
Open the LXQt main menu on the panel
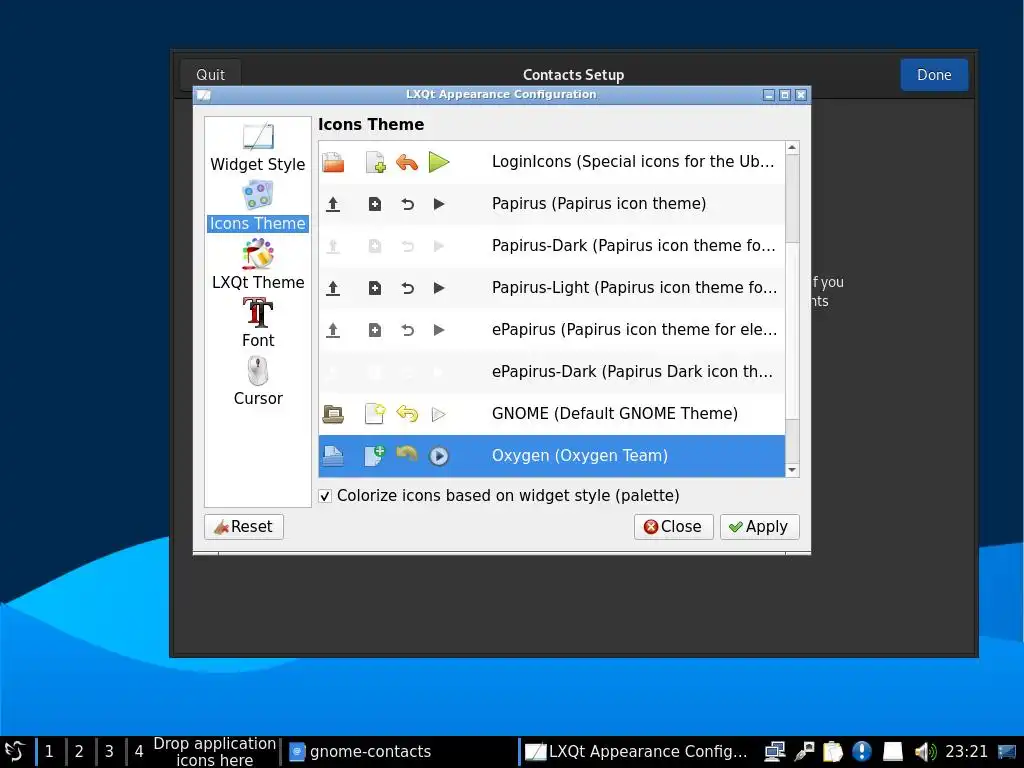(14, 752)
